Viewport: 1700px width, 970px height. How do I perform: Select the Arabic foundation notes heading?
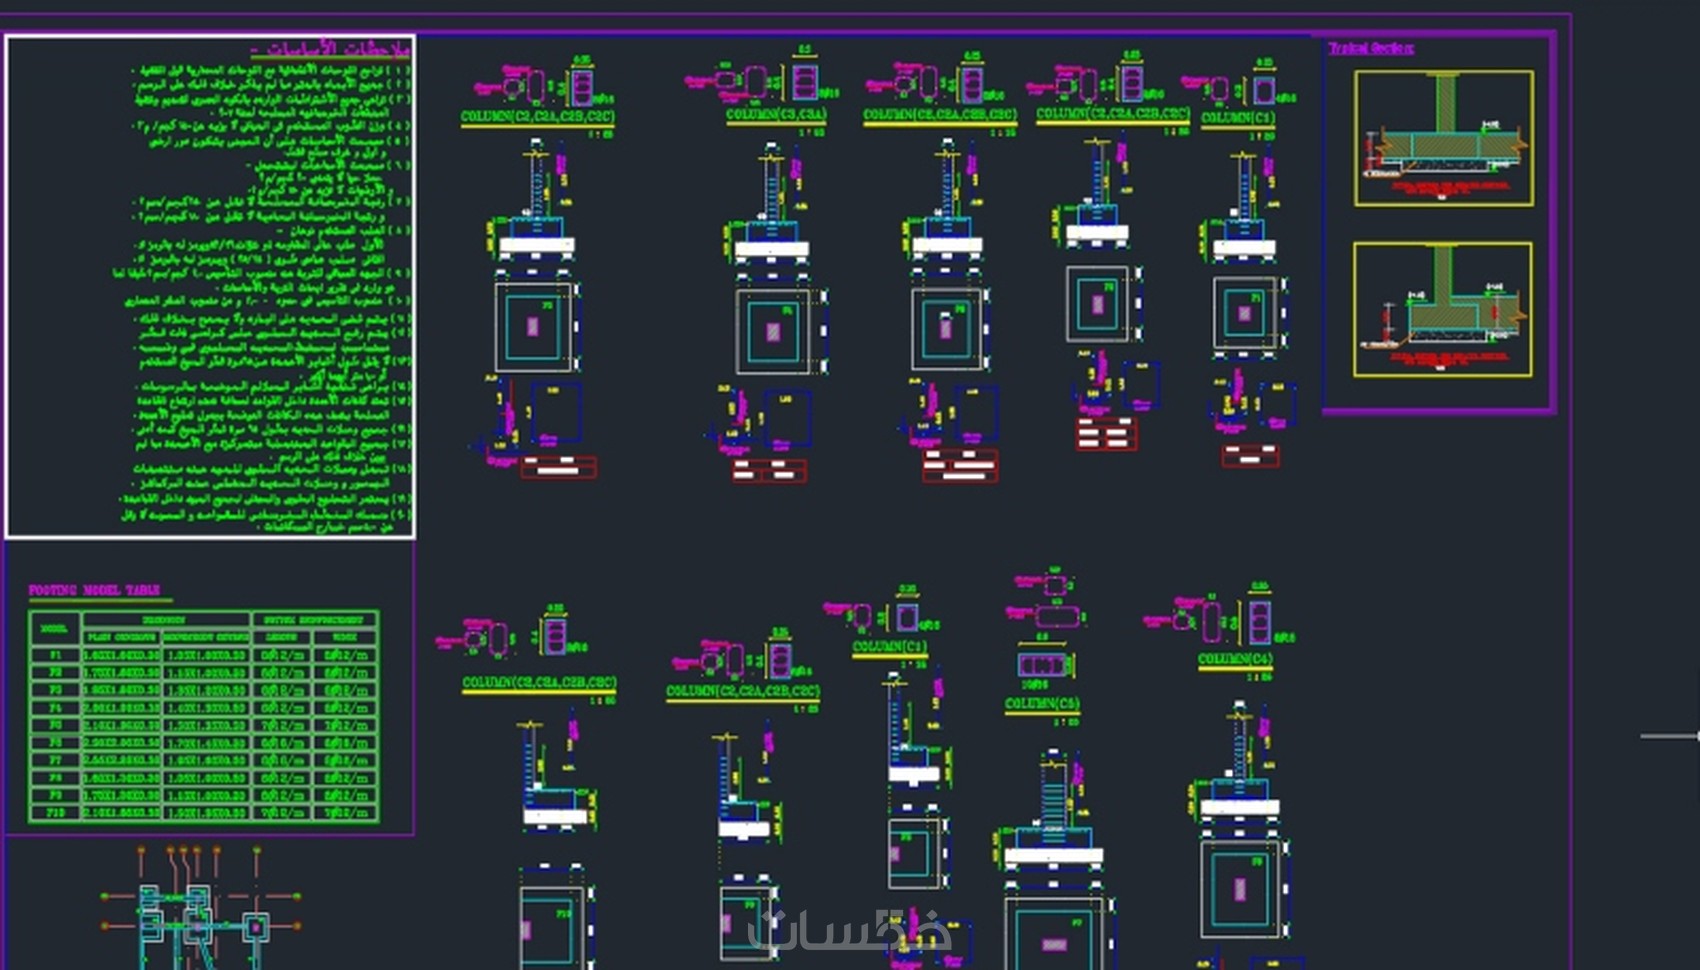[330, 49]
